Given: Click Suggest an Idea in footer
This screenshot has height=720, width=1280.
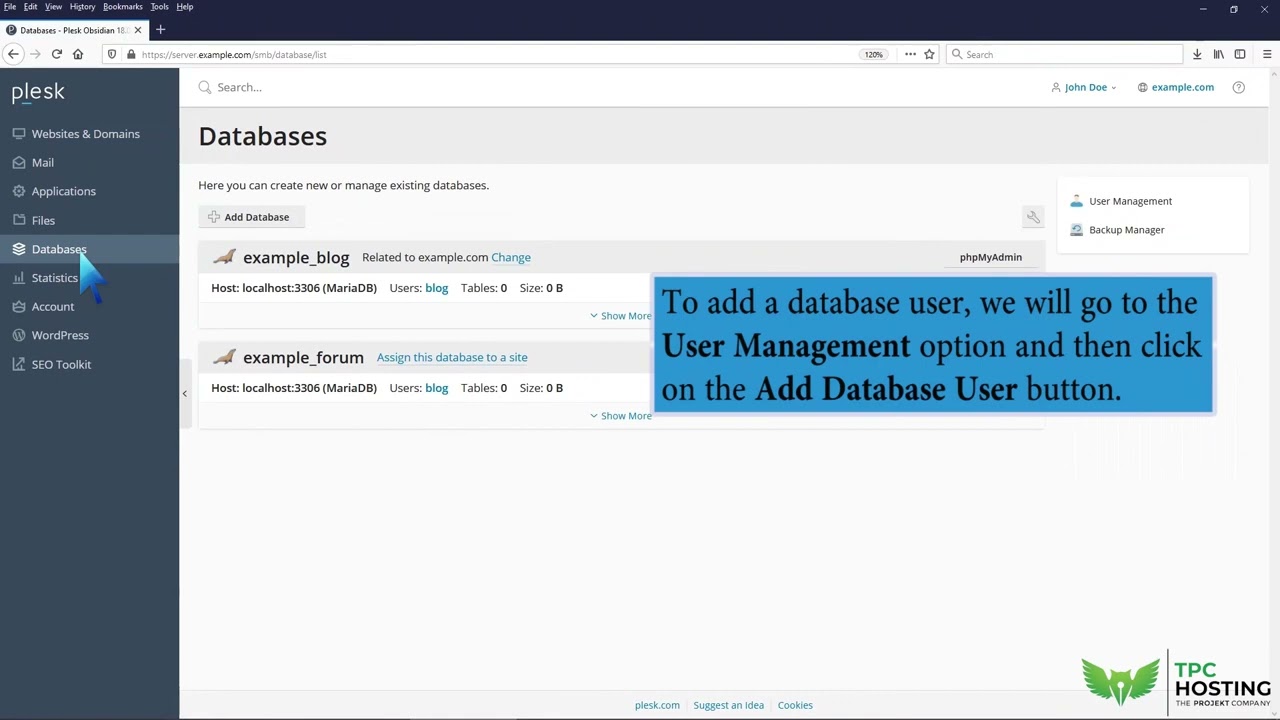Looking at the screenshot, I should point(728,705).
